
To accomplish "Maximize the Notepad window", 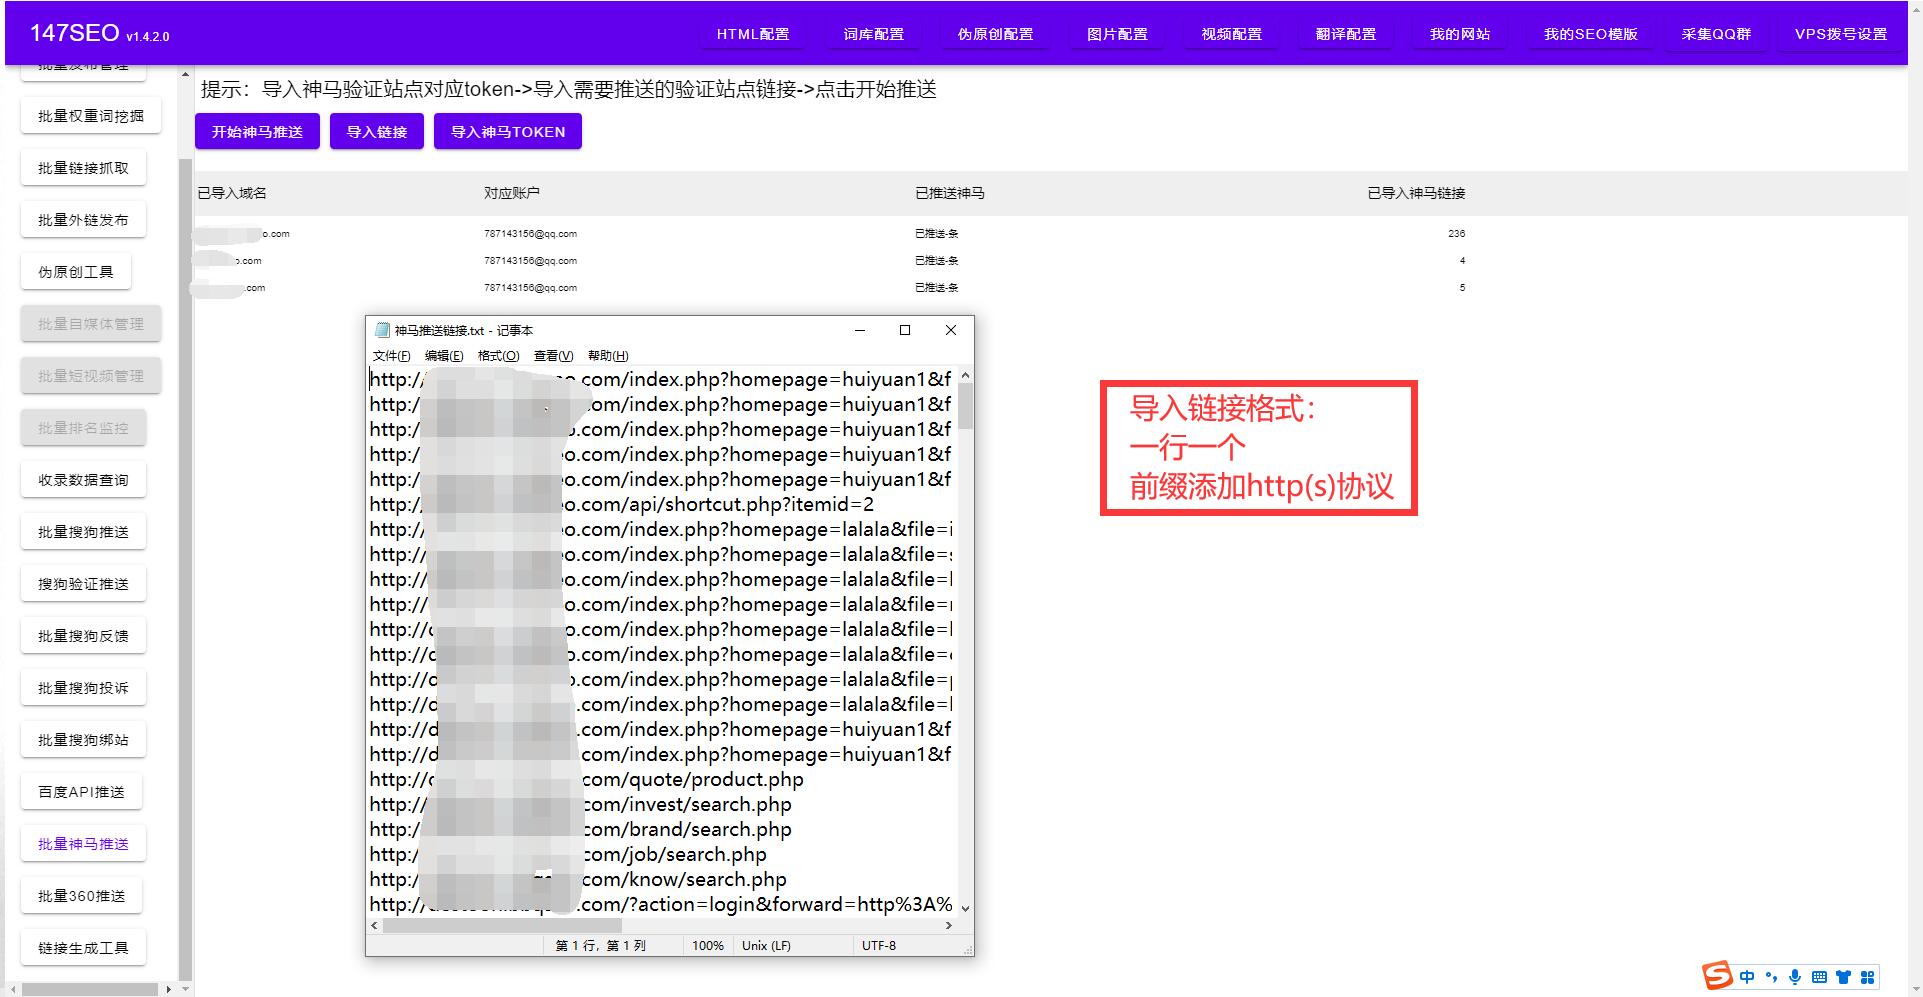I will [x=905, y=330].
